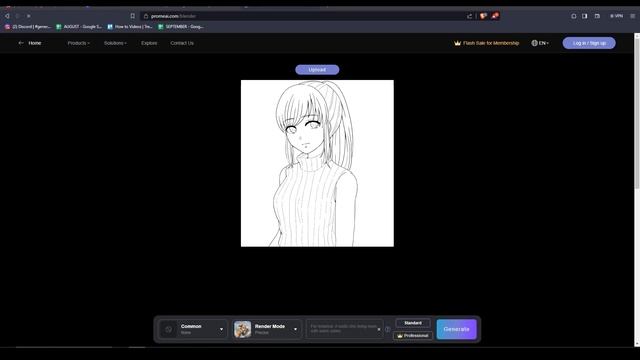
Task: Click the browser back arrow
Action: 7,16
